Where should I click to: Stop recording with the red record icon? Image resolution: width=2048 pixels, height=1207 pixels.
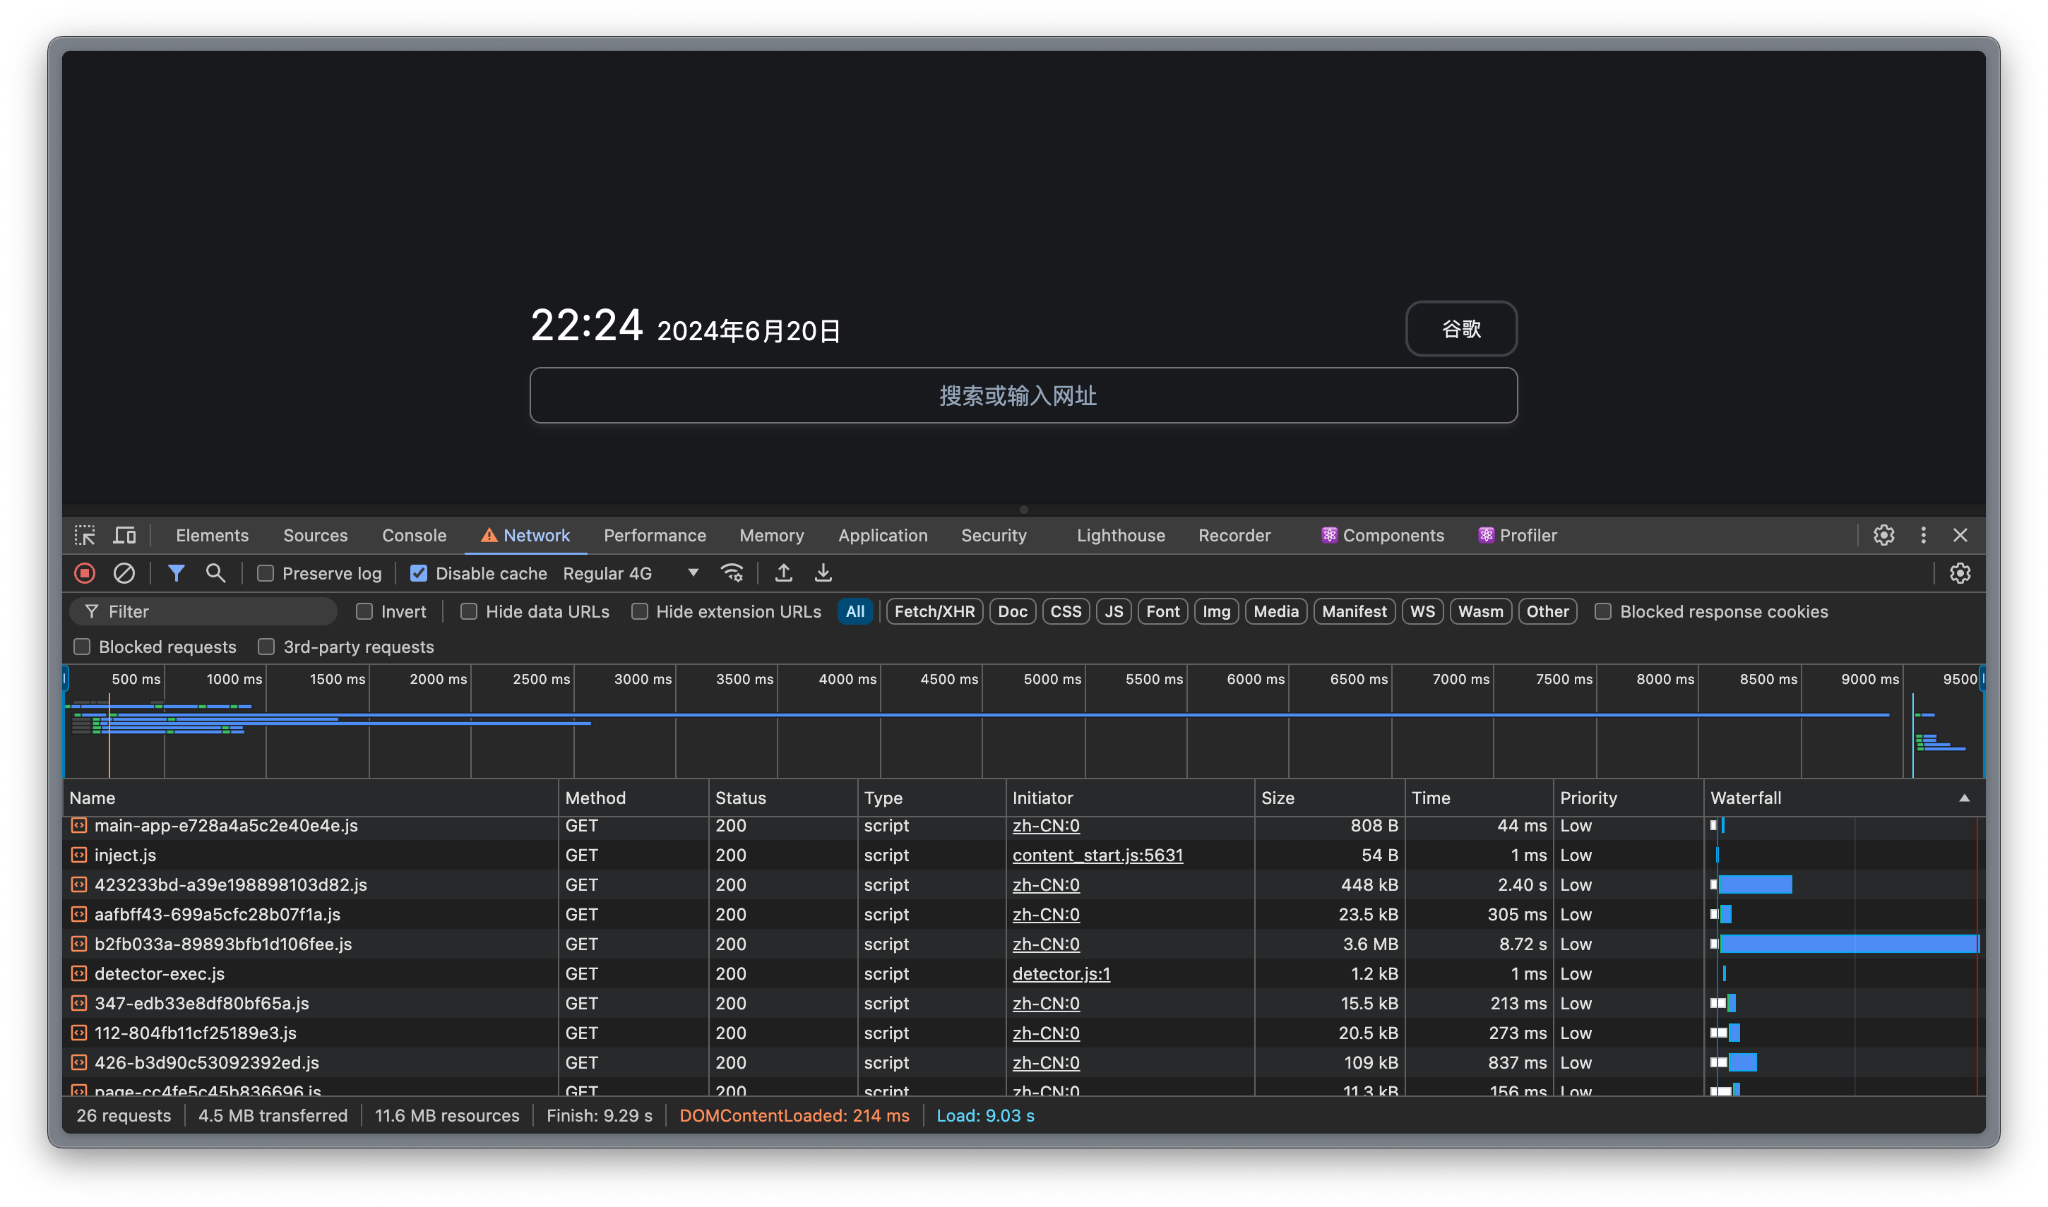pos(84,573)
